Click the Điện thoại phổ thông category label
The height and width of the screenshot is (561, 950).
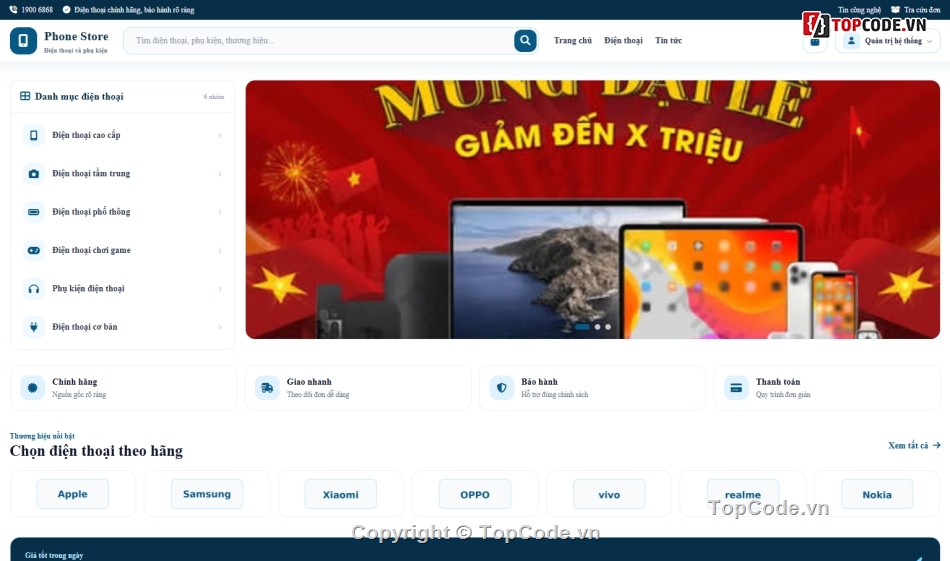[91, 211]
